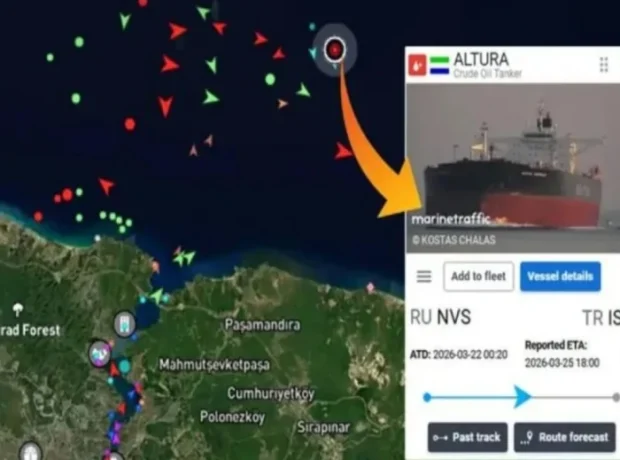Click the ALTURA tanker photo
Viewport: 620px width, 460px height.
pos(512,168)
